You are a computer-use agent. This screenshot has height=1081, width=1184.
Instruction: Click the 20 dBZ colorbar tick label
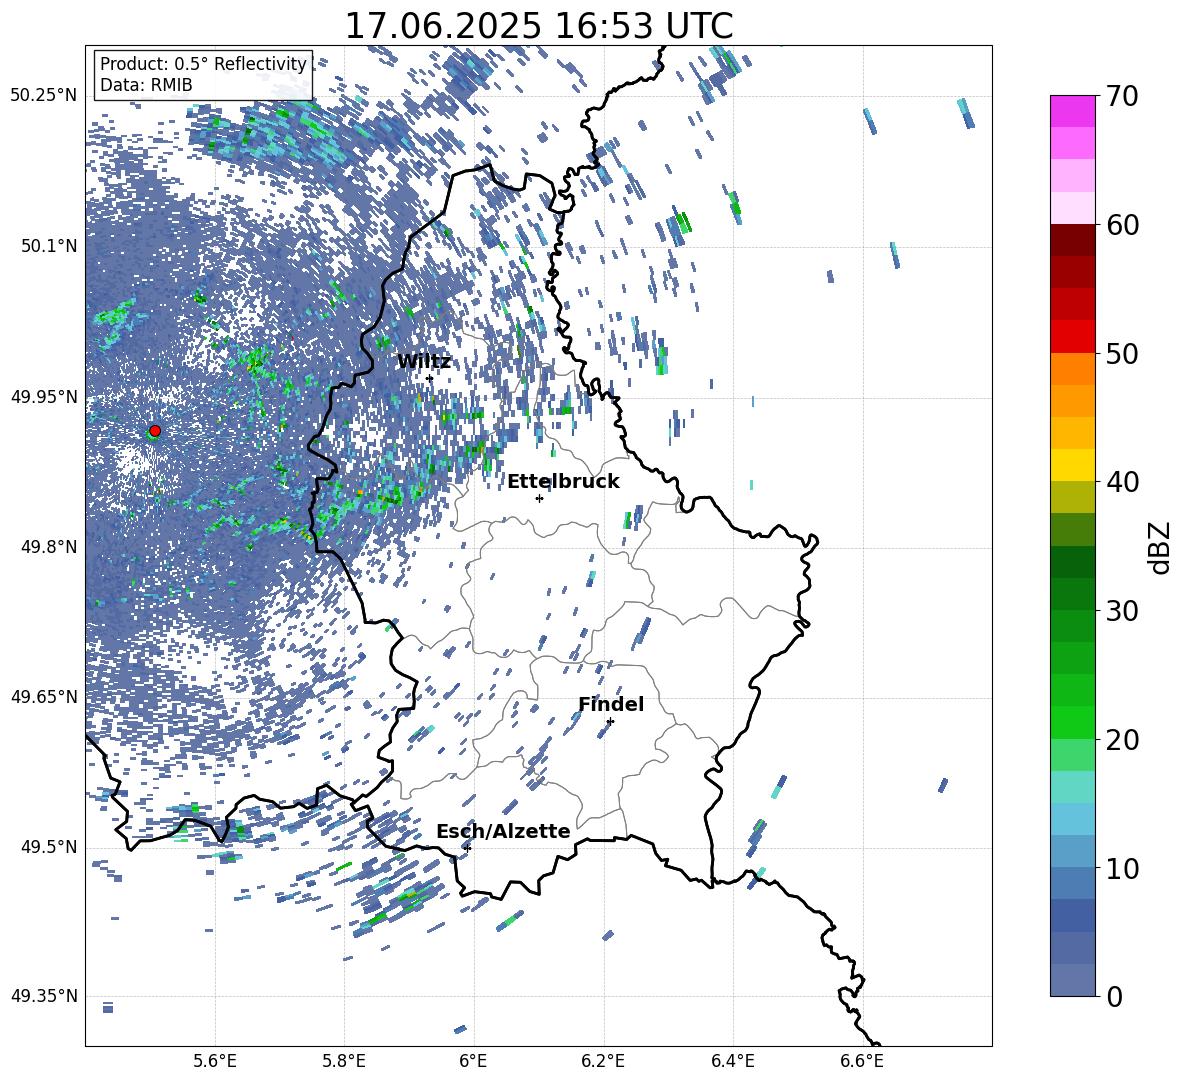point(1123,740)
